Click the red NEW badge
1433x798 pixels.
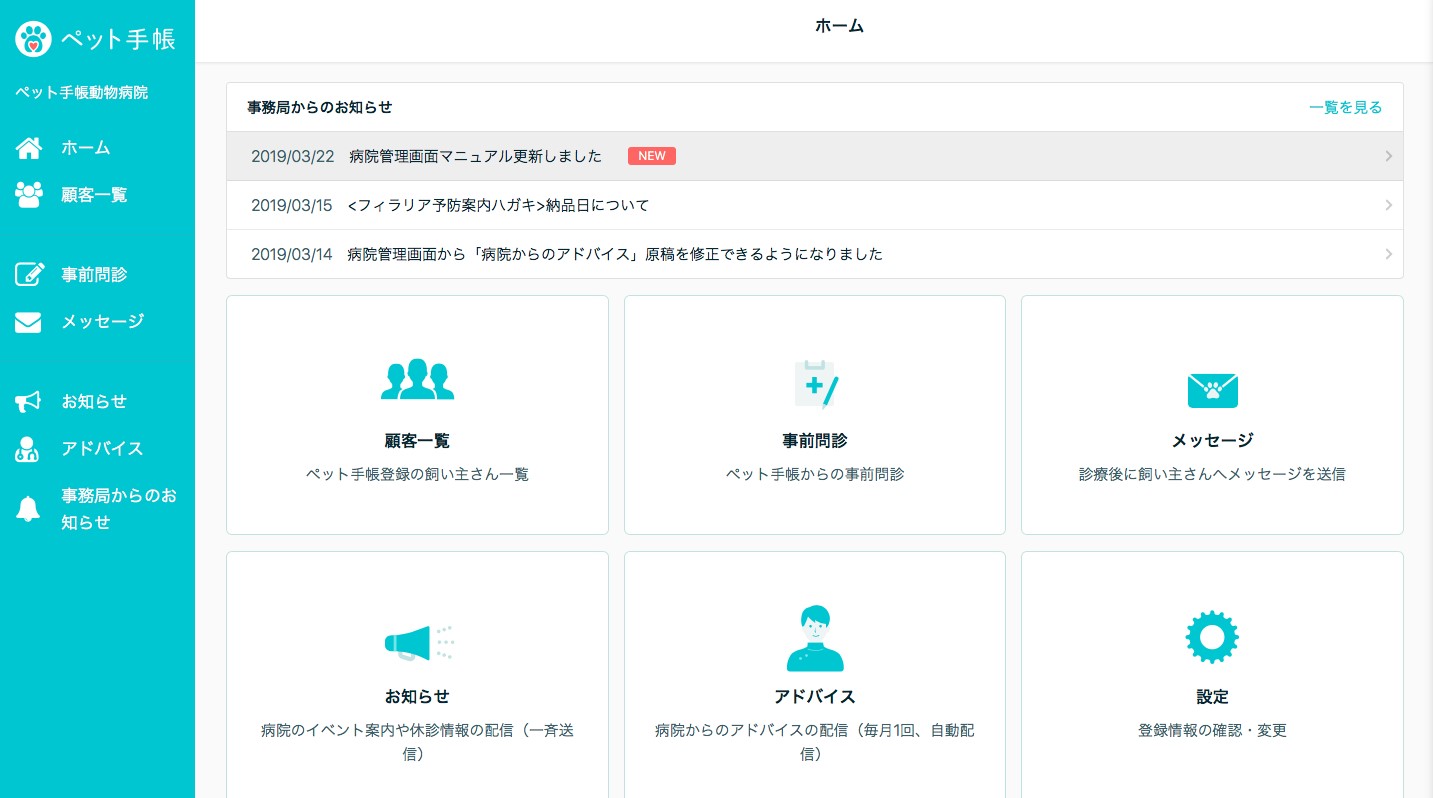click(x=652, y=156)
